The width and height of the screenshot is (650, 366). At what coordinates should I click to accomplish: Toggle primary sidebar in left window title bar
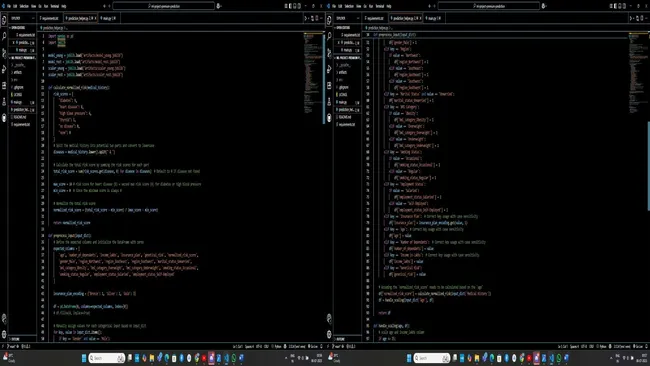pyautogui.click(x=290, y=6)
